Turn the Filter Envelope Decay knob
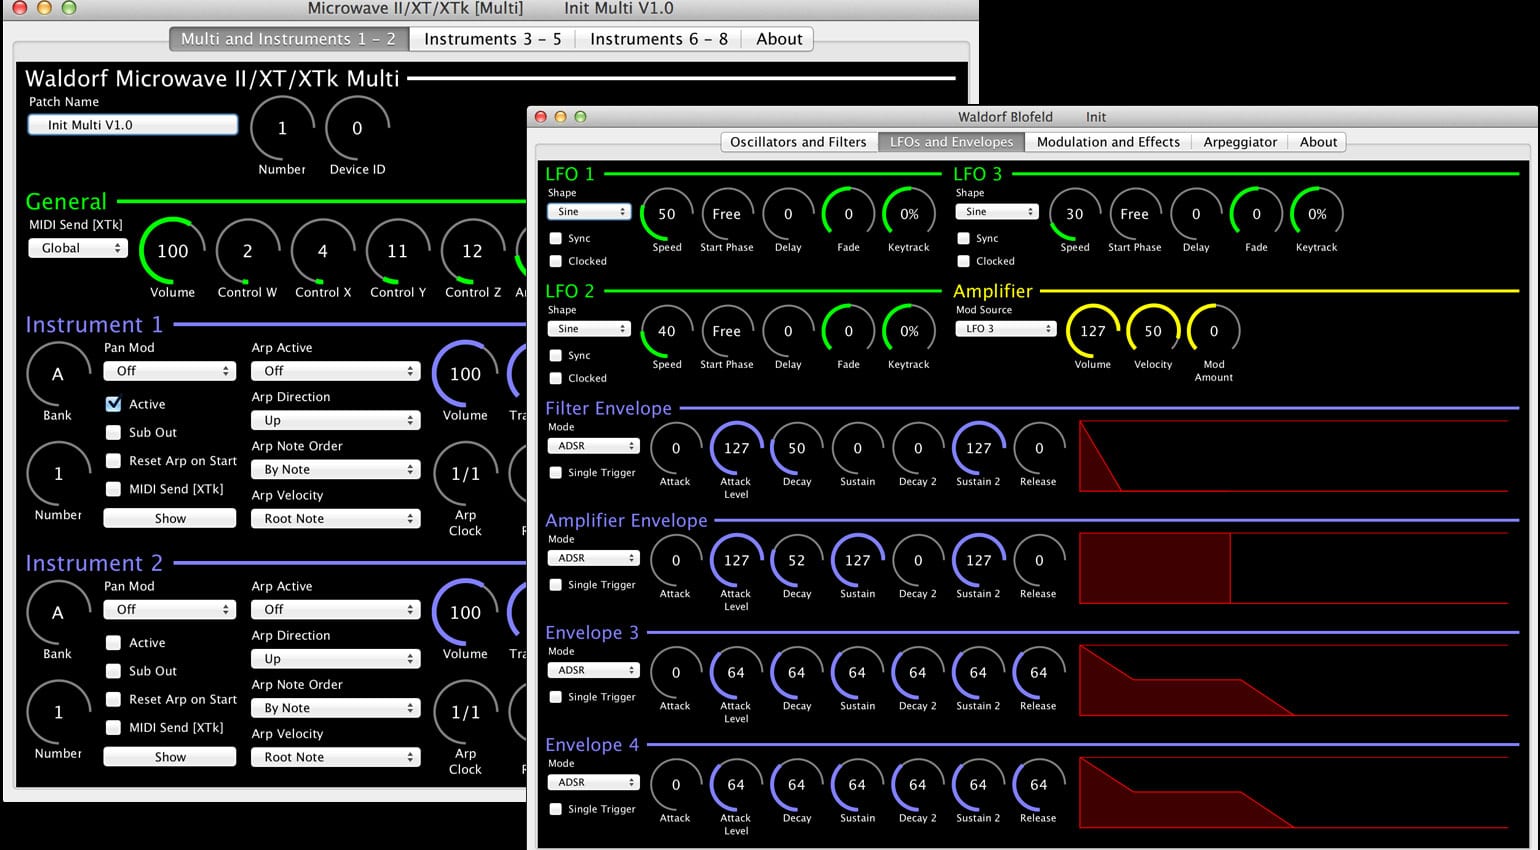 pos(796,450)
